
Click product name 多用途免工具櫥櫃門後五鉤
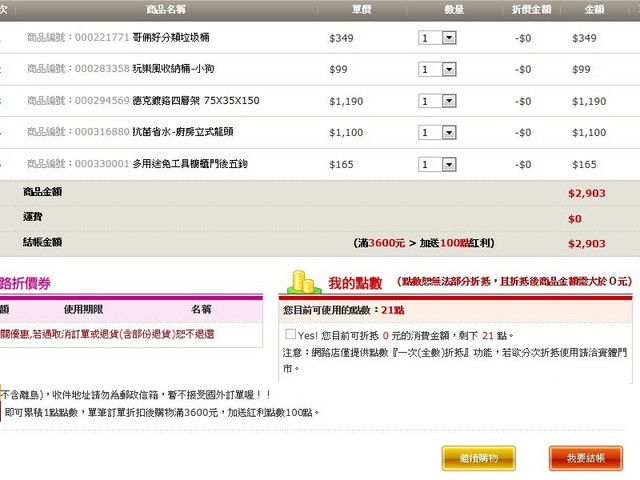pyautogui.click(x=190, y=164)
